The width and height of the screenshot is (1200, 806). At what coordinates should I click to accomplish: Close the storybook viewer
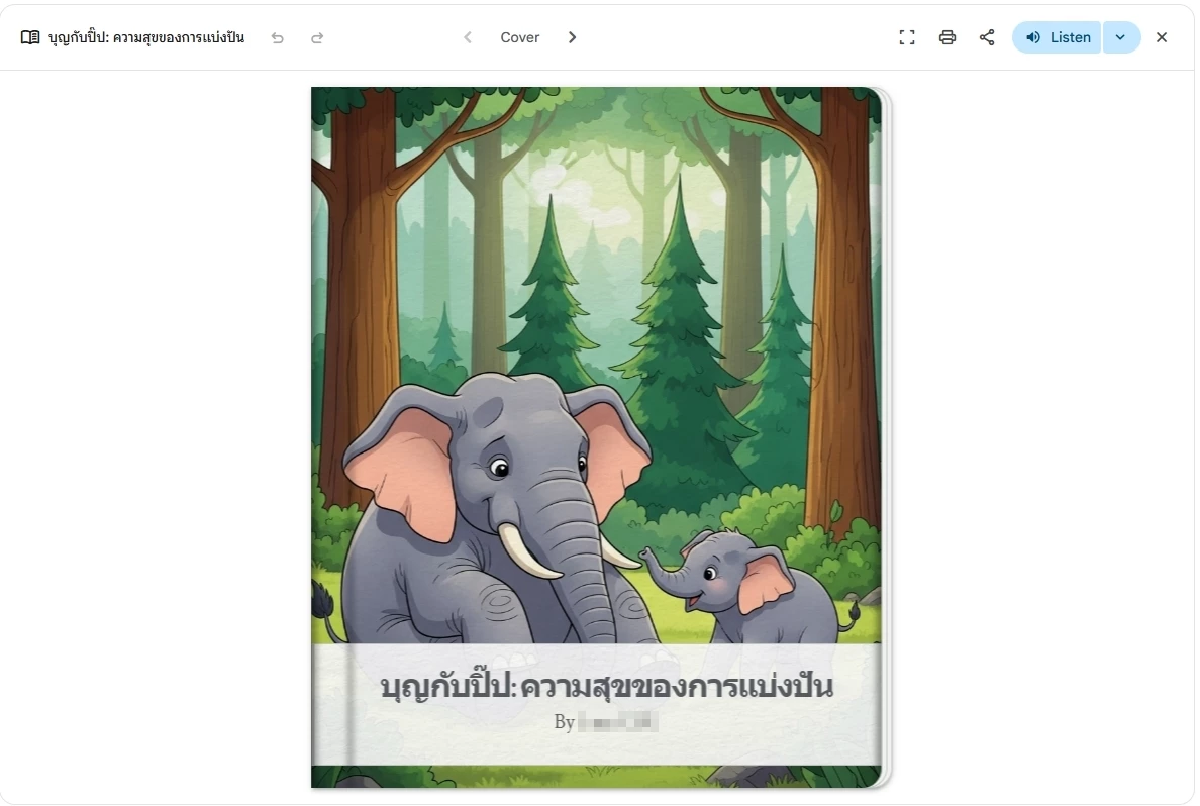1162,37
